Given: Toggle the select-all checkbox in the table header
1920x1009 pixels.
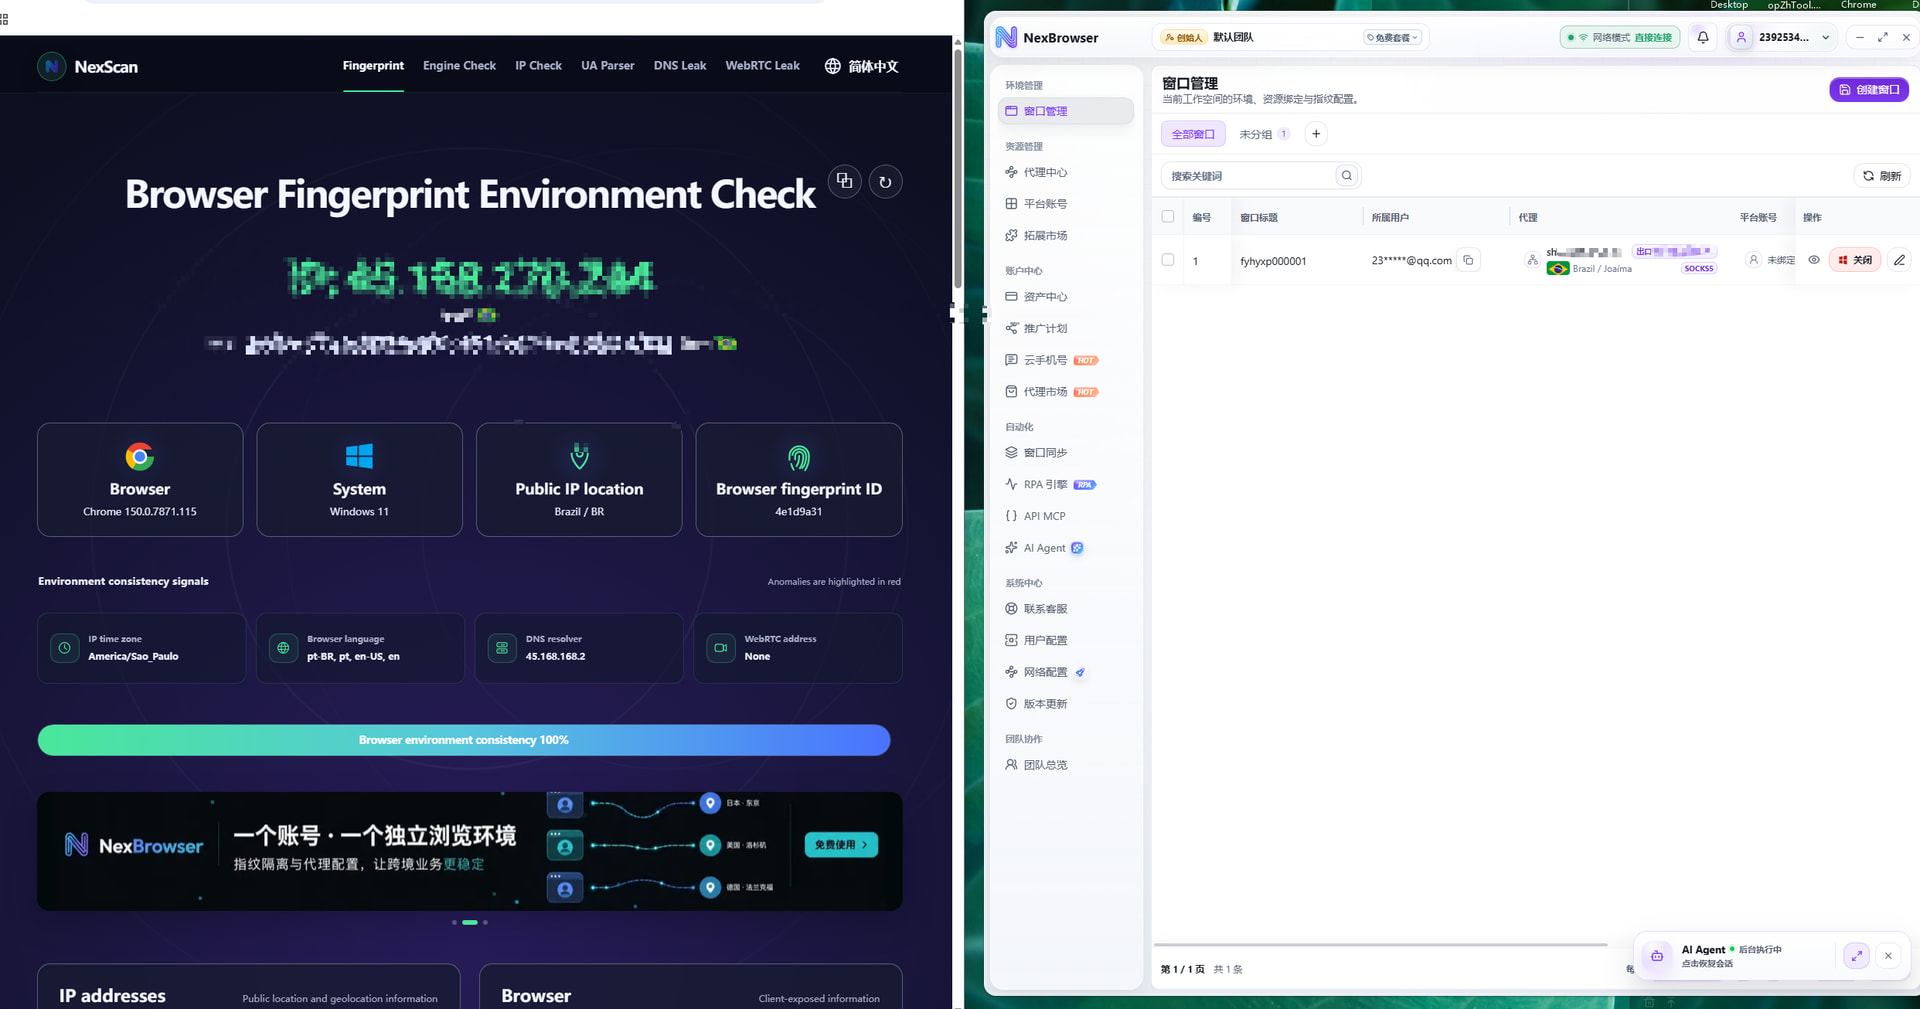Looking at the screenshot, I should coord(1168,216).
